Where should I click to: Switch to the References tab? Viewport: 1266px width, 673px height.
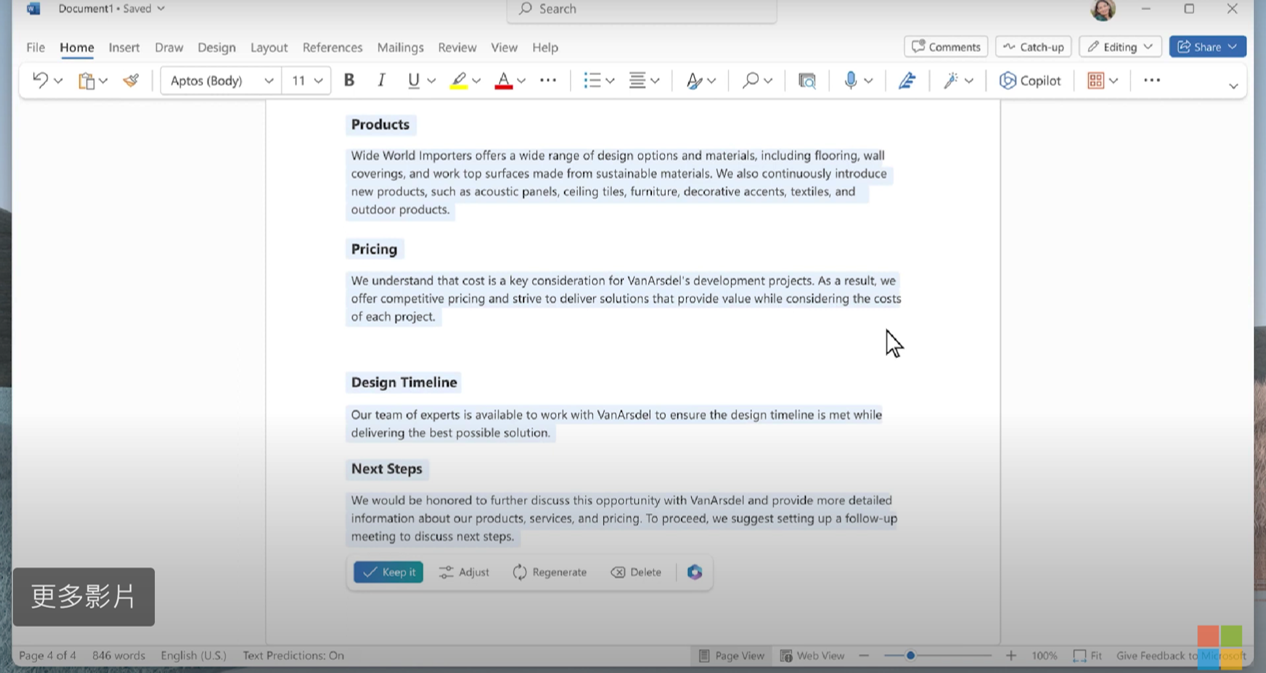pos(332,47)
